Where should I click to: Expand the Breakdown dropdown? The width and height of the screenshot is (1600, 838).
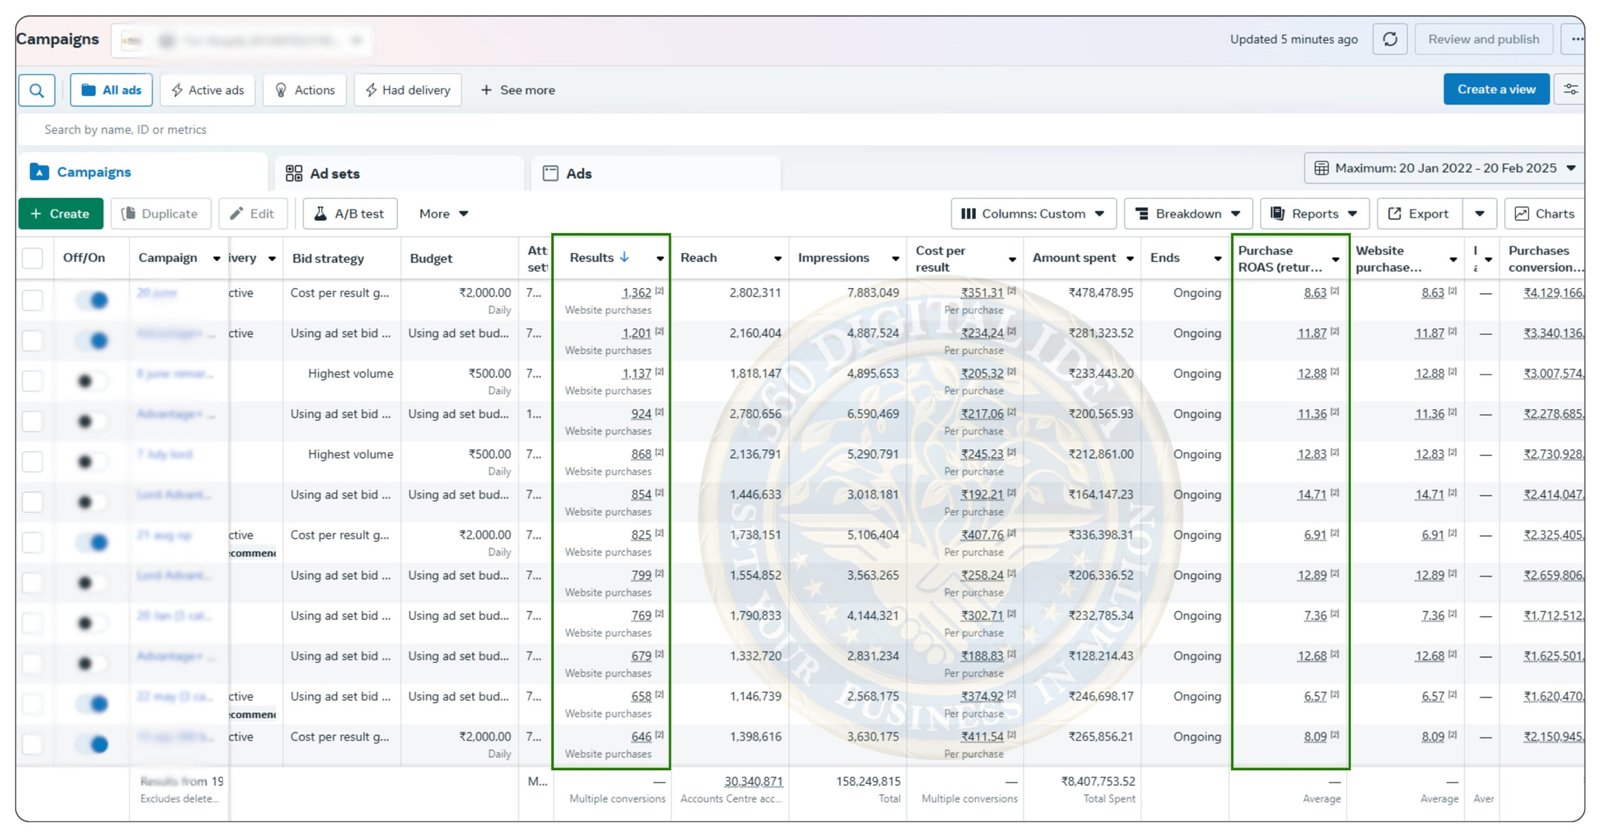1188,214
